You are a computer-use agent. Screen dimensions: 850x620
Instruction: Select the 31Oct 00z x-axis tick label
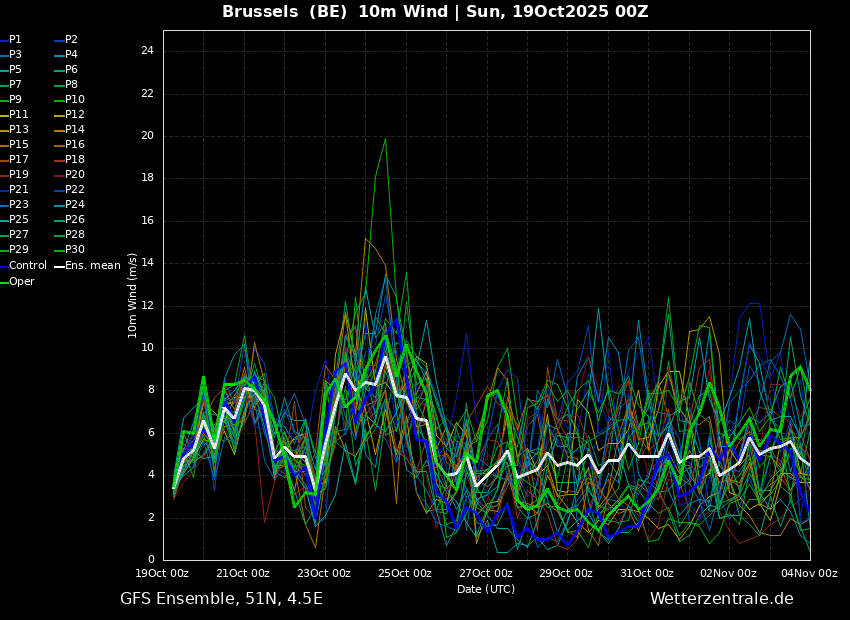pyautogui.click(x=647, y=573)
